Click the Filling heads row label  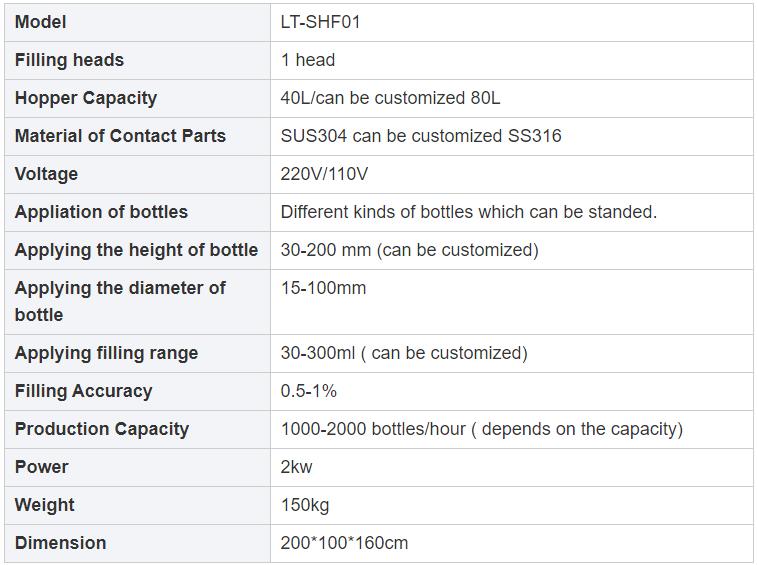pyautogui.click(x=69, y=60)
